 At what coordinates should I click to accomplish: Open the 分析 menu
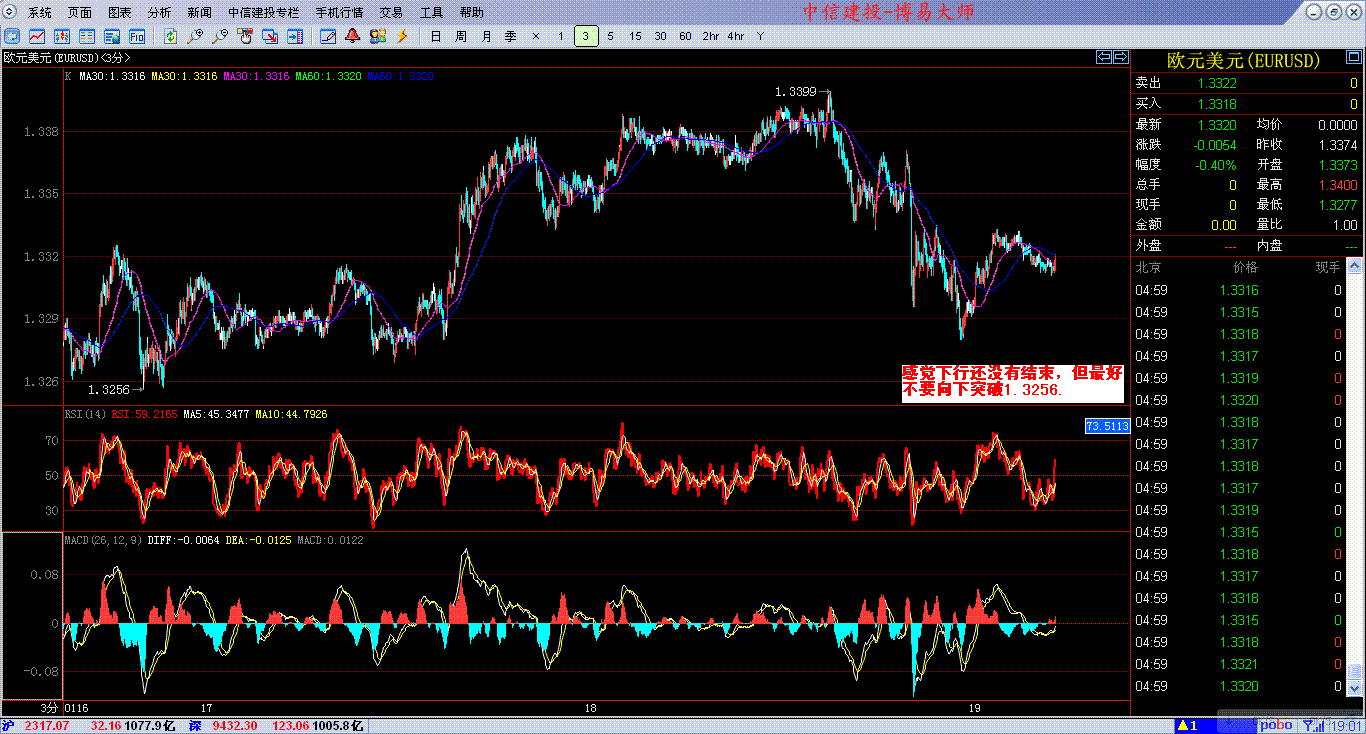[159, 13]
